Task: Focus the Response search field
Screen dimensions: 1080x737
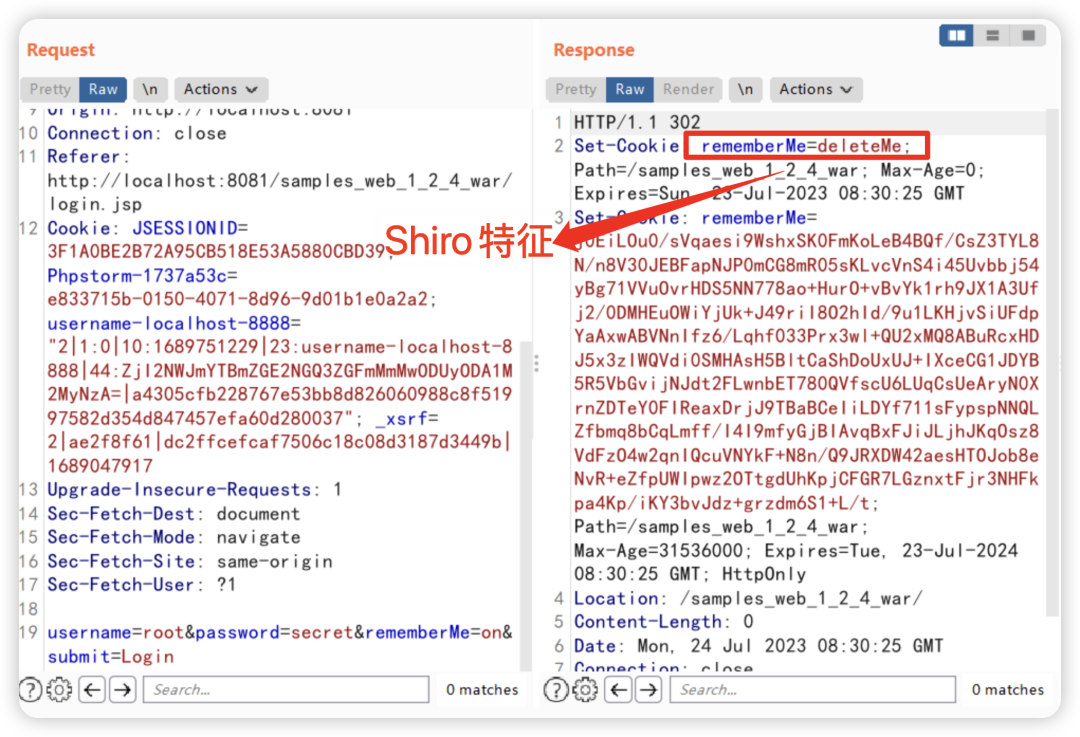Action: pos(812,689)
